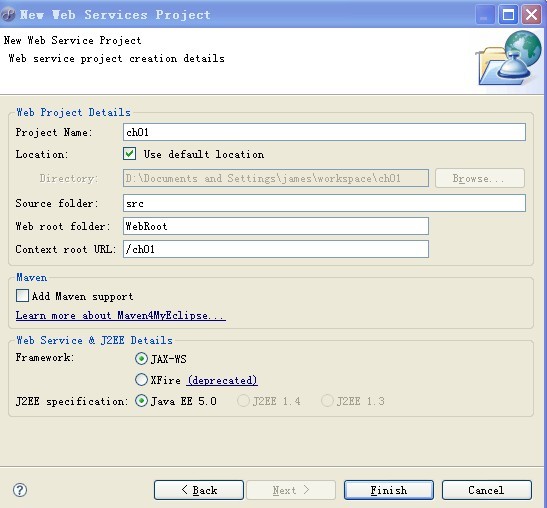The width and height of the screenshot is (547, 508).
Task: Click the web service globe wizard image
Action: pos(509,58)
